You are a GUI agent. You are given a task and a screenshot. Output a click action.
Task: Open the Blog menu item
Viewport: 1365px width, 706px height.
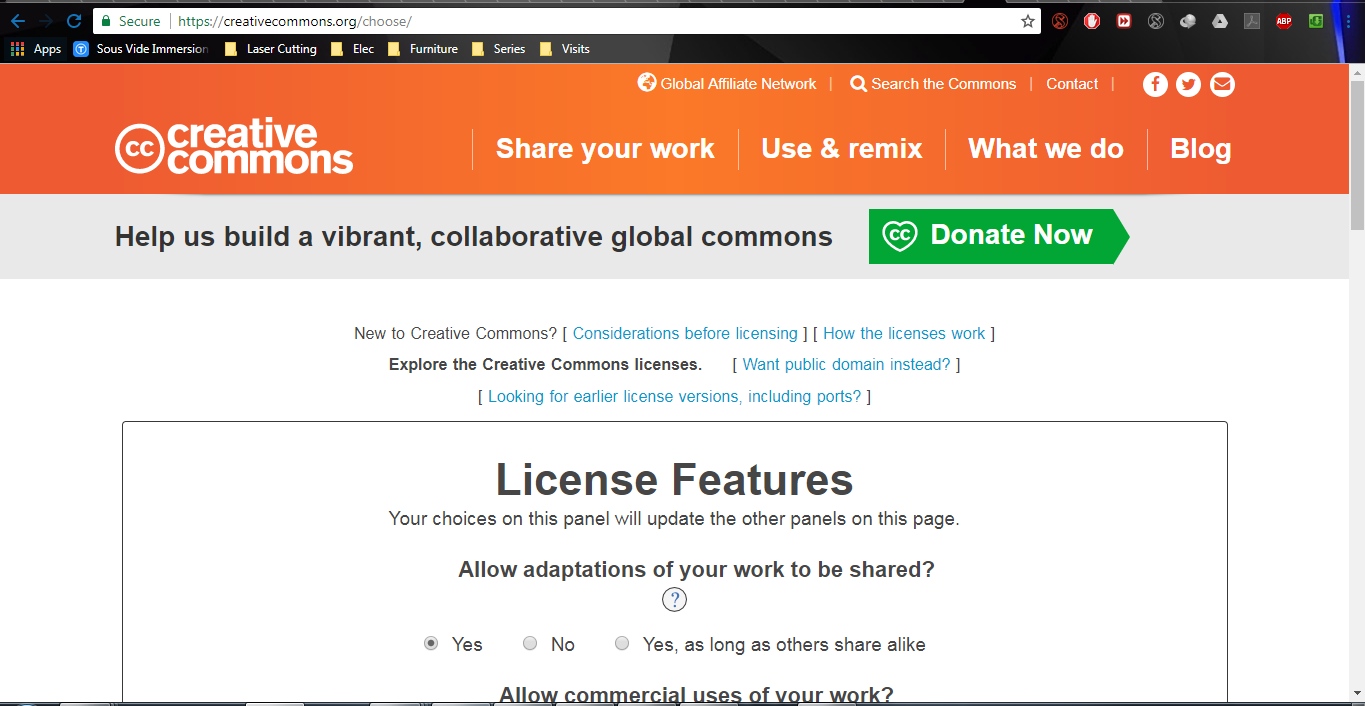coord(1200,149)
